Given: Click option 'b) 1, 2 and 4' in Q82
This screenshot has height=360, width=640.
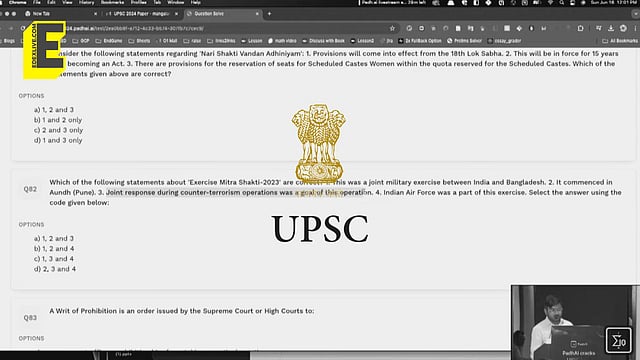Looking at the screenshot, I should (x=54, y=249).
